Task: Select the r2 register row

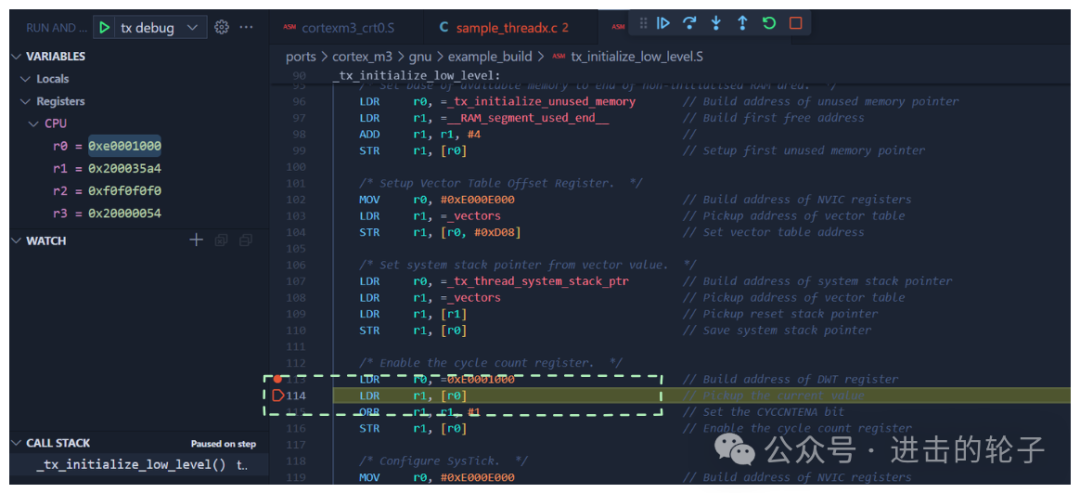Action: [139, 191]
